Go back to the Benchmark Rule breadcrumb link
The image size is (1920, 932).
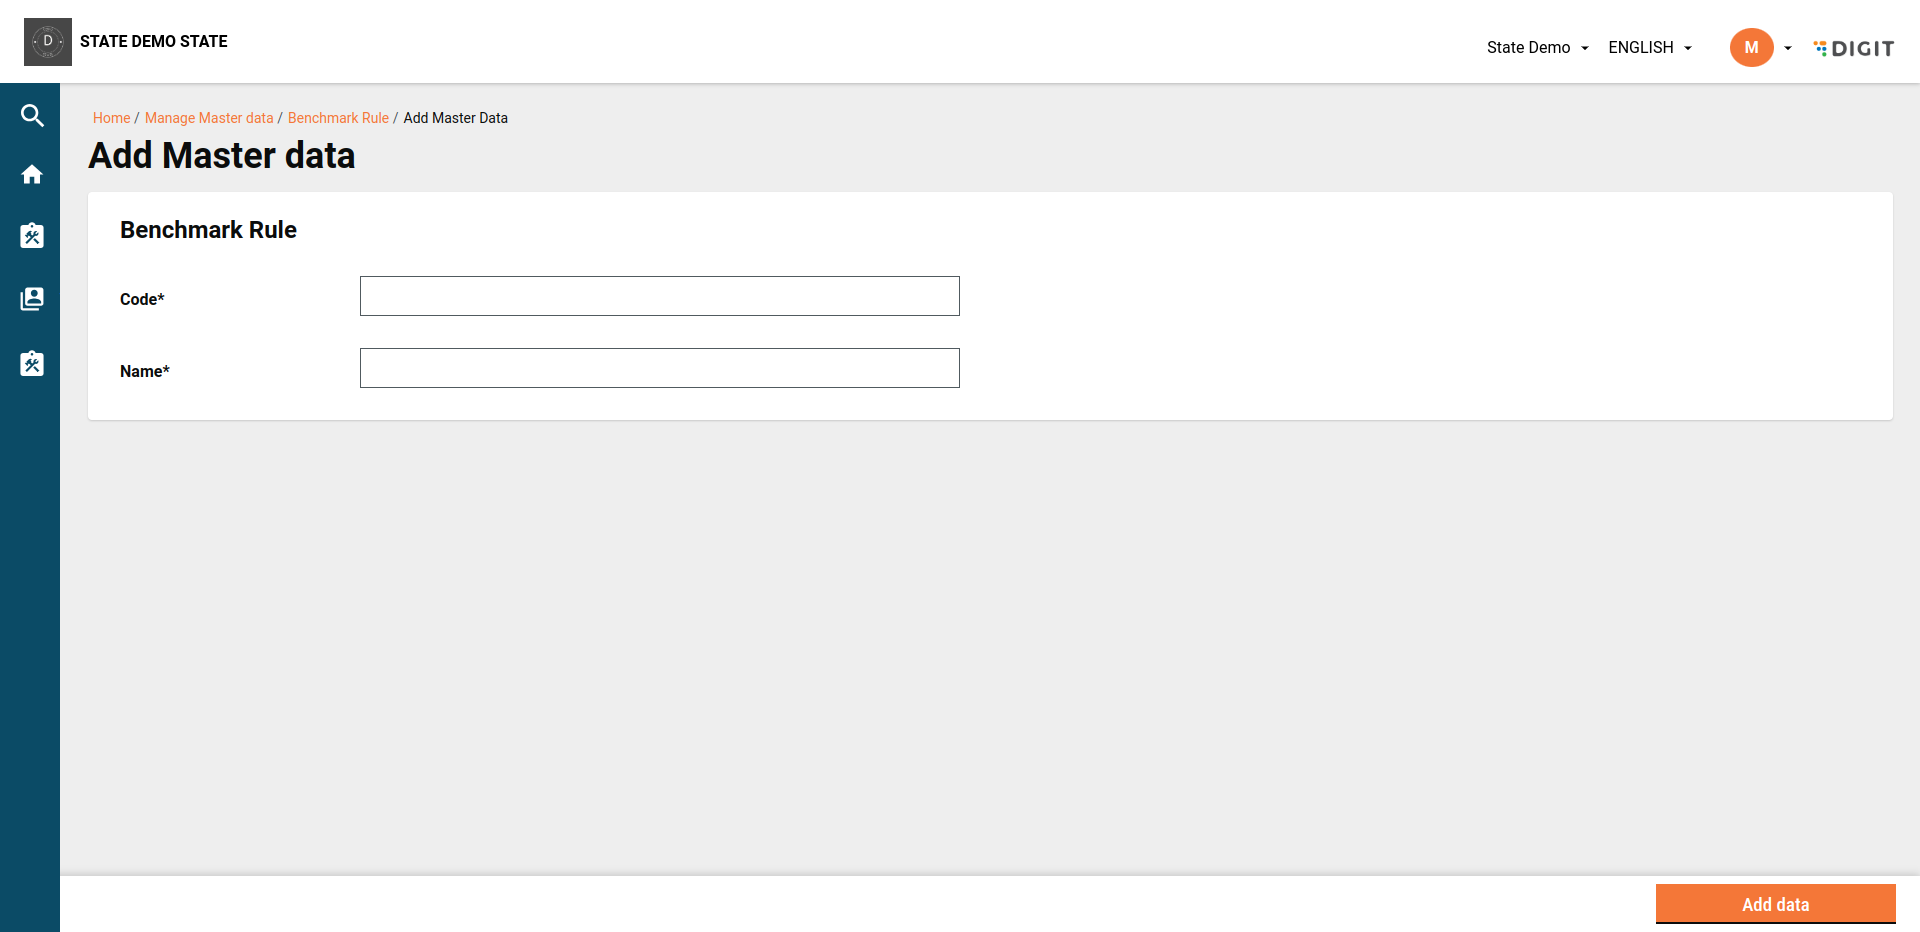tap(338, 118)
